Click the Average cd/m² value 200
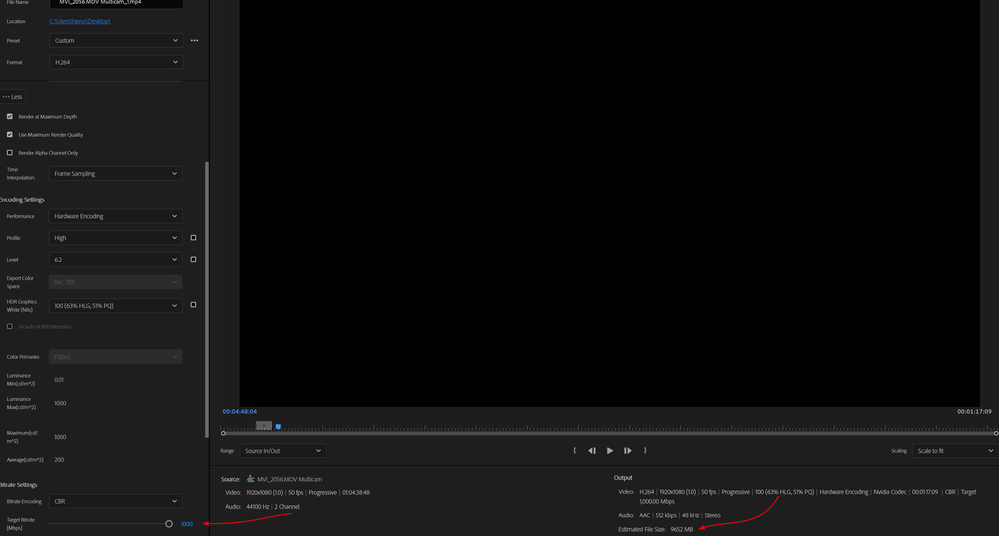999x536 pixels. coord(59,460)
